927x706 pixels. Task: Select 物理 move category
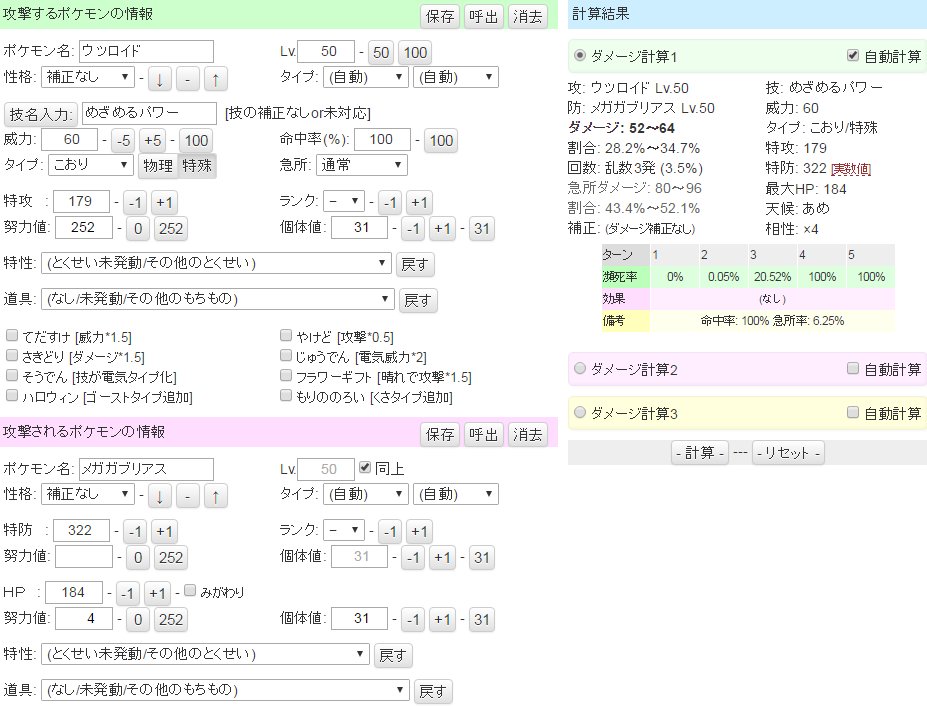(158, 166)
